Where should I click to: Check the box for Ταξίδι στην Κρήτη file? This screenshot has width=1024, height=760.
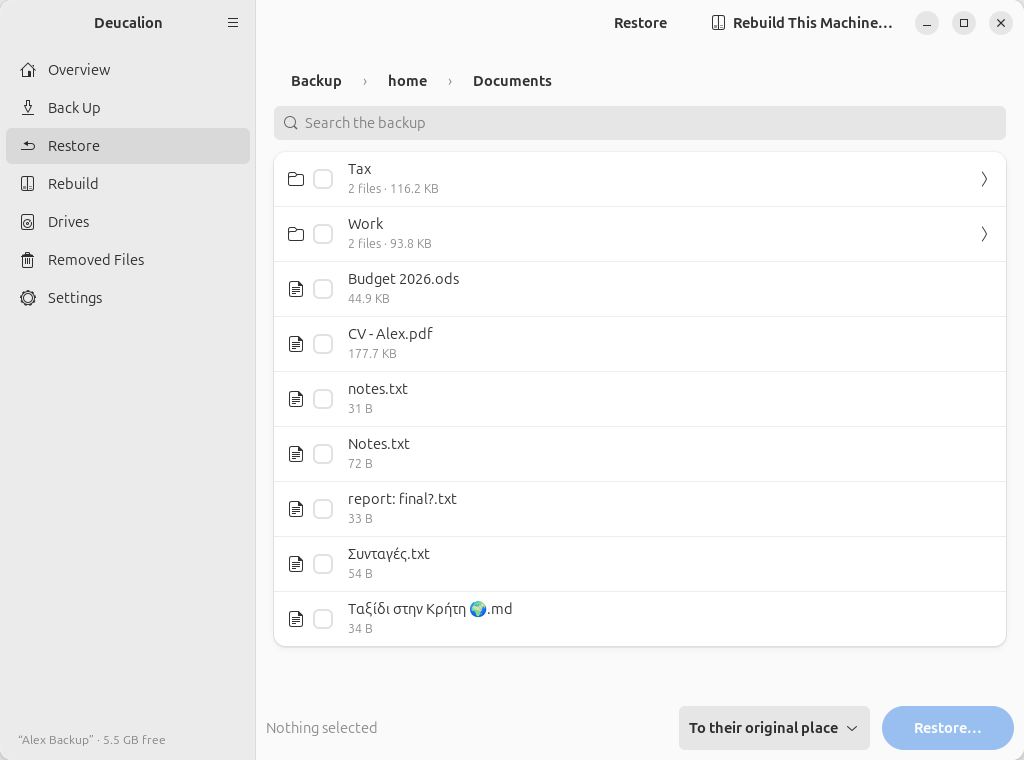tap(323, 618)
